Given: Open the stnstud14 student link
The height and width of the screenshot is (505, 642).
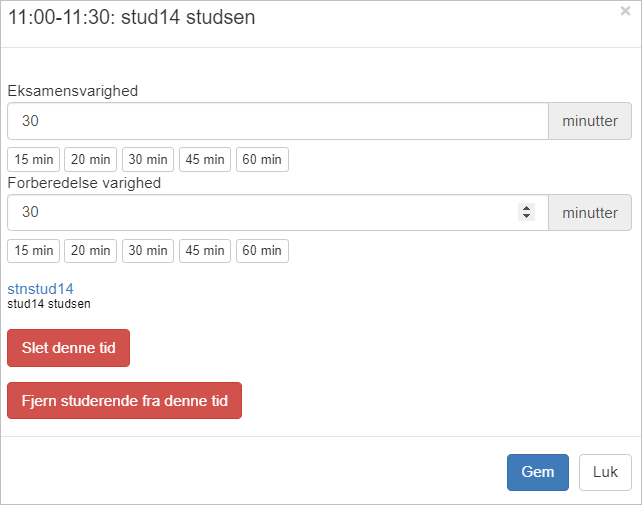Looking at the screenshot, I should (40, 288).
